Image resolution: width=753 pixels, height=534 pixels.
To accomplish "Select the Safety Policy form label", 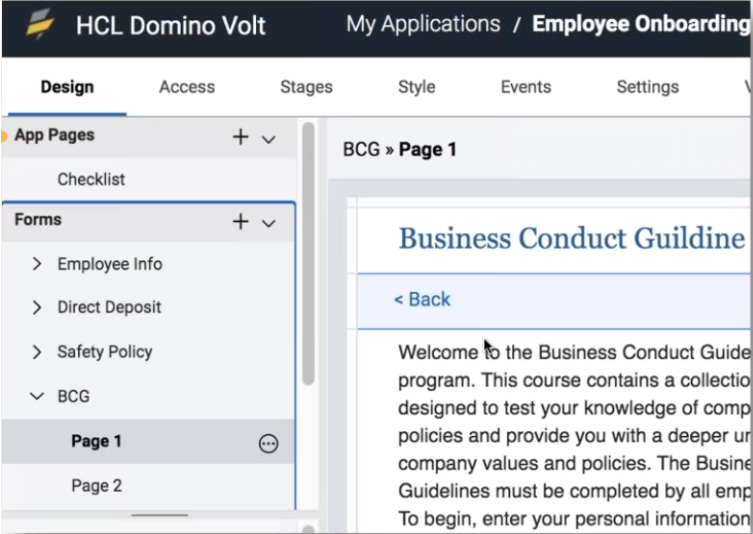I will (x=105, y=352).
